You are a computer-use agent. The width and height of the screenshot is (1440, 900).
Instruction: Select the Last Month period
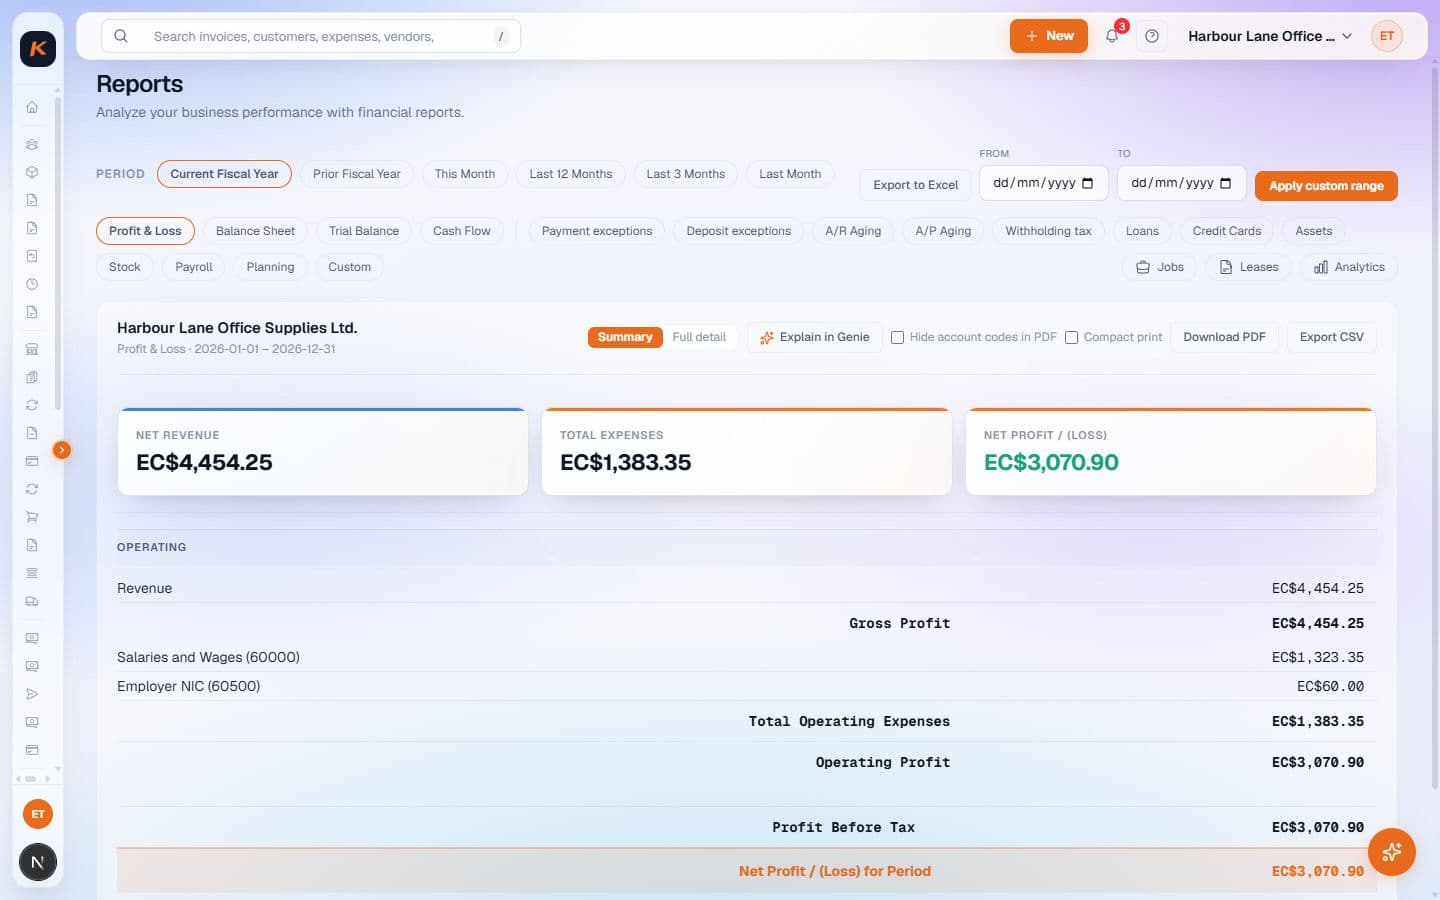pos(790,174)
